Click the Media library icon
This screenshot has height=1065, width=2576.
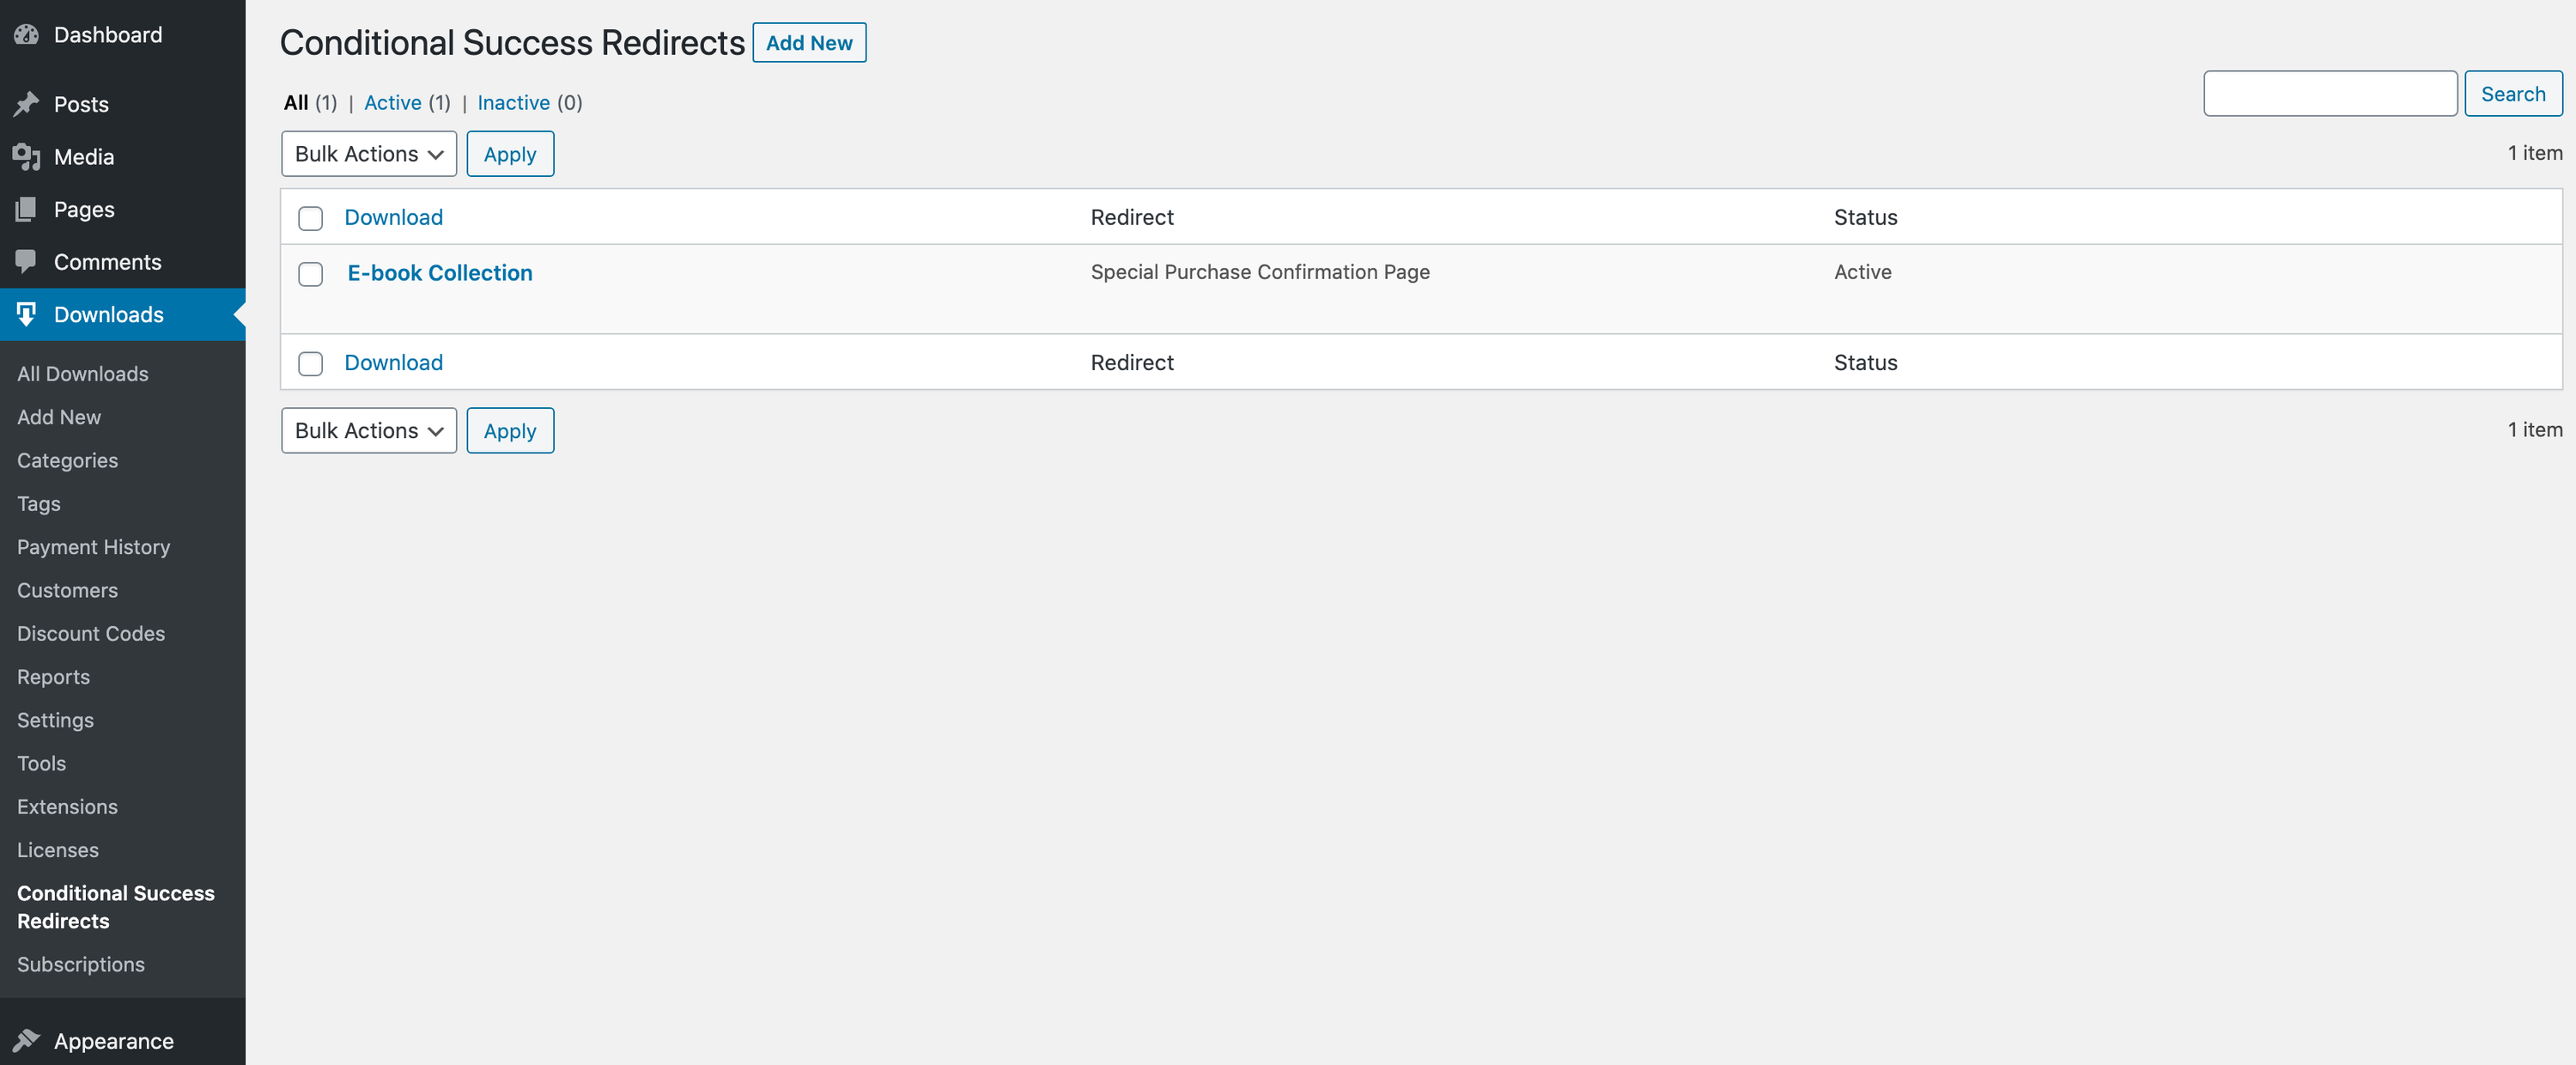[27, 157]
